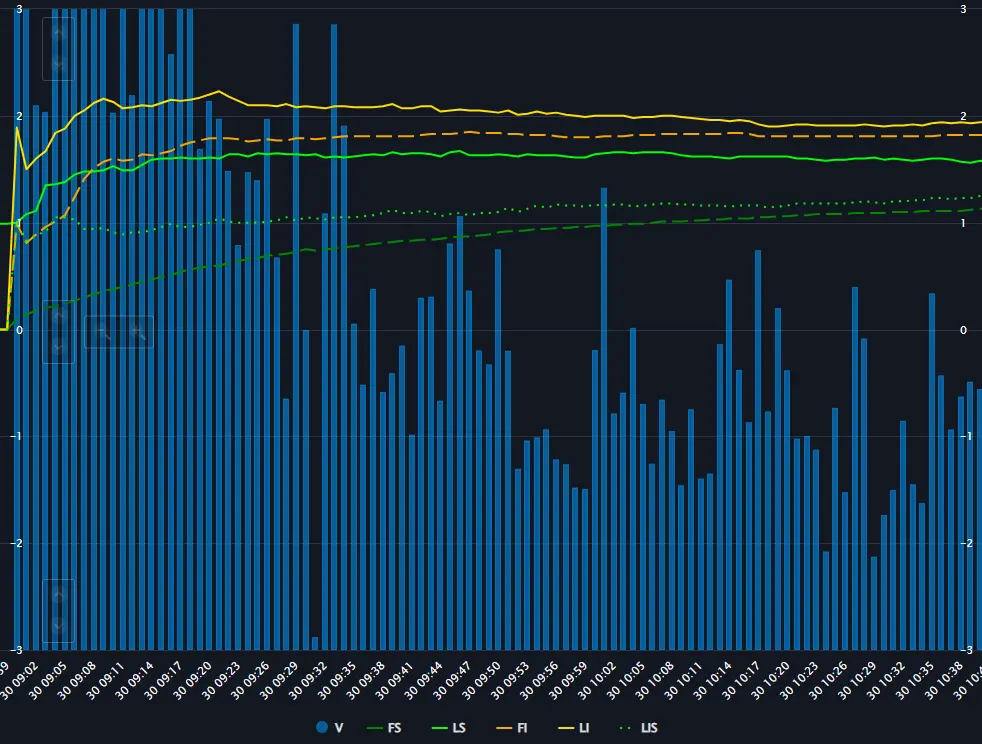
Task: Click the up chevron in the top pan control
Action: (x=58, y=33)
